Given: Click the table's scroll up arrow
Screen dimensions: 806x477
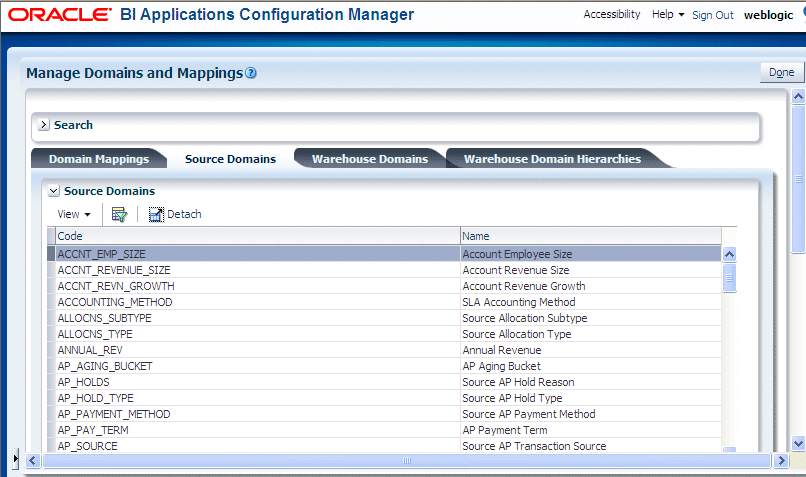Looking at the screenshot, I should [x=729, y=254].
